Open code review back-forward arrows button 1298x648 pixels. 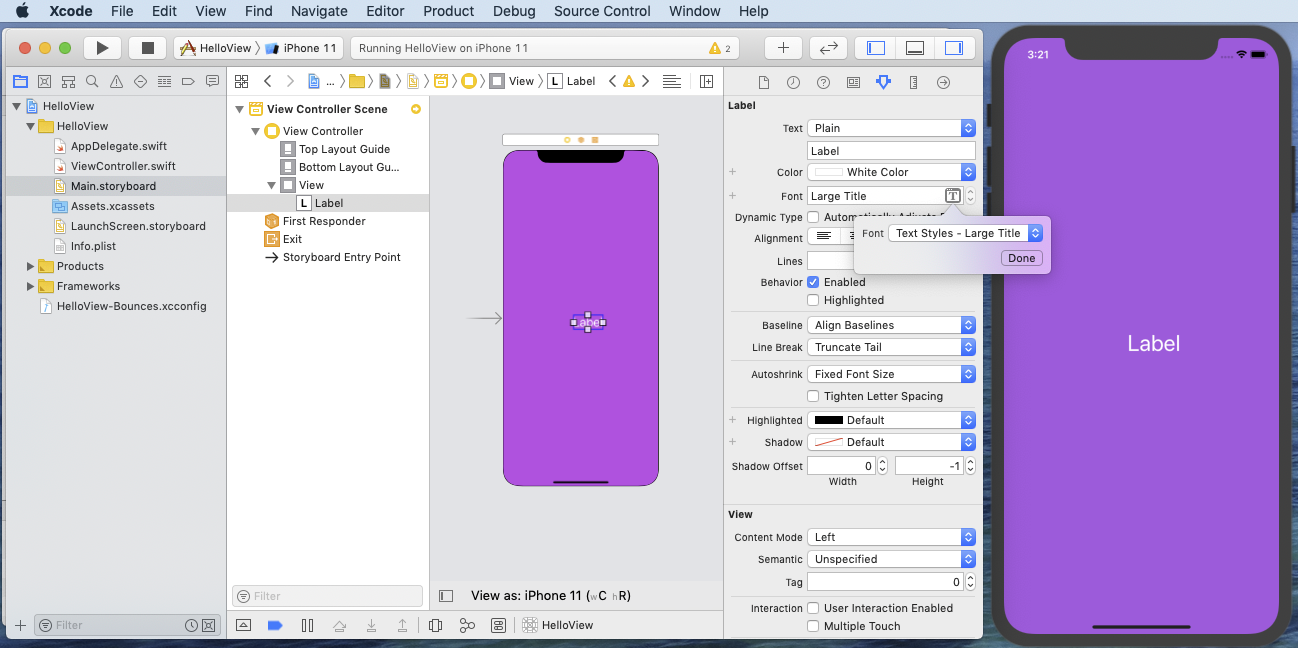(828, 48)
